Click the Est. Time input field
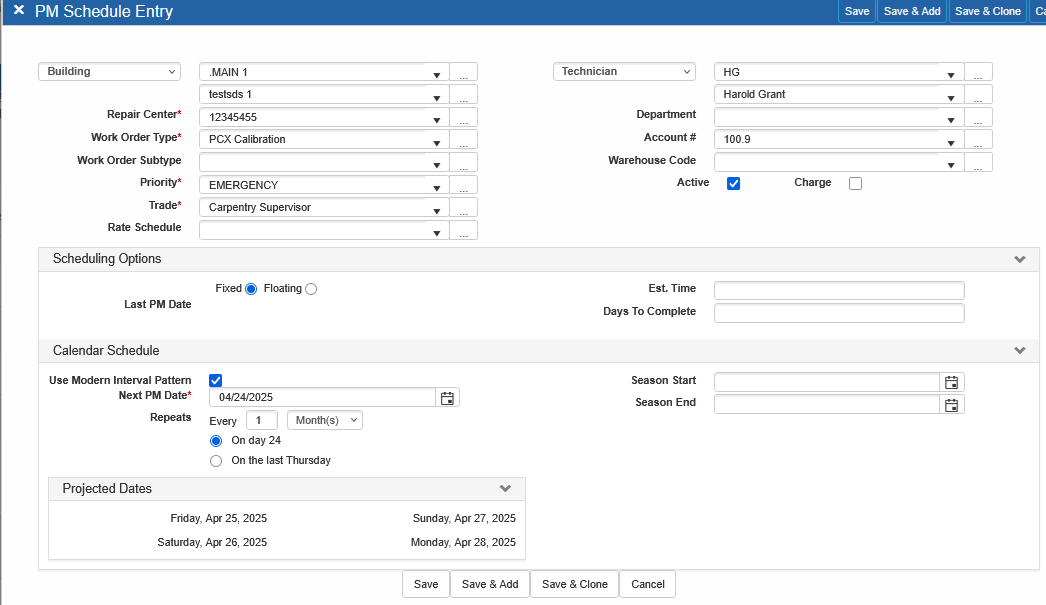The height and width of the screenshot is (605, 1046). click(x=839, y=291)
